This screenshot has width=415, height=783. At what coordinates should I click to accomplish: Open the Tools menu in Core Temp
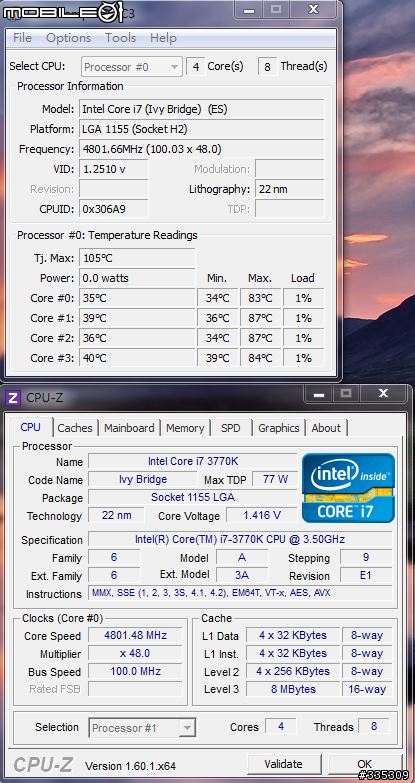120,38
